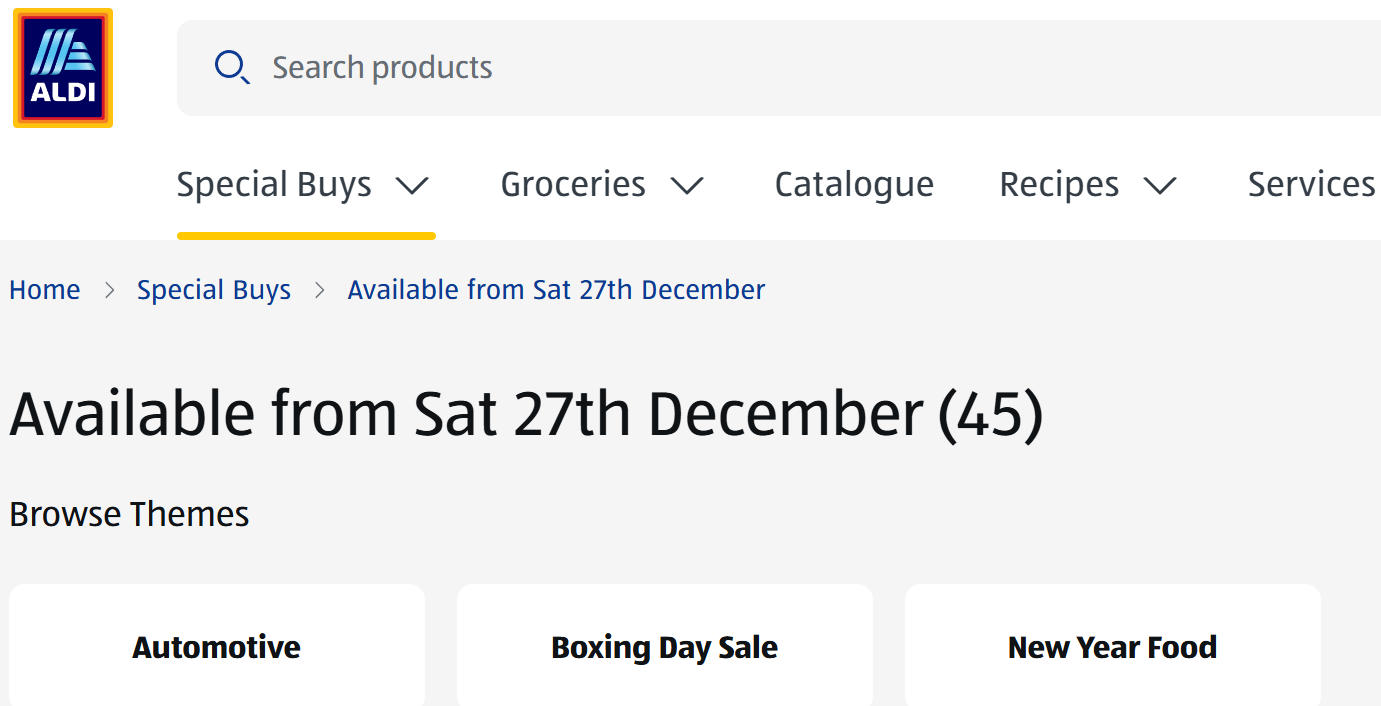This screenshot has height=706, width=1381.
Task: Expand the chevron beside Special Buys
Action: (x=412, y=186)
